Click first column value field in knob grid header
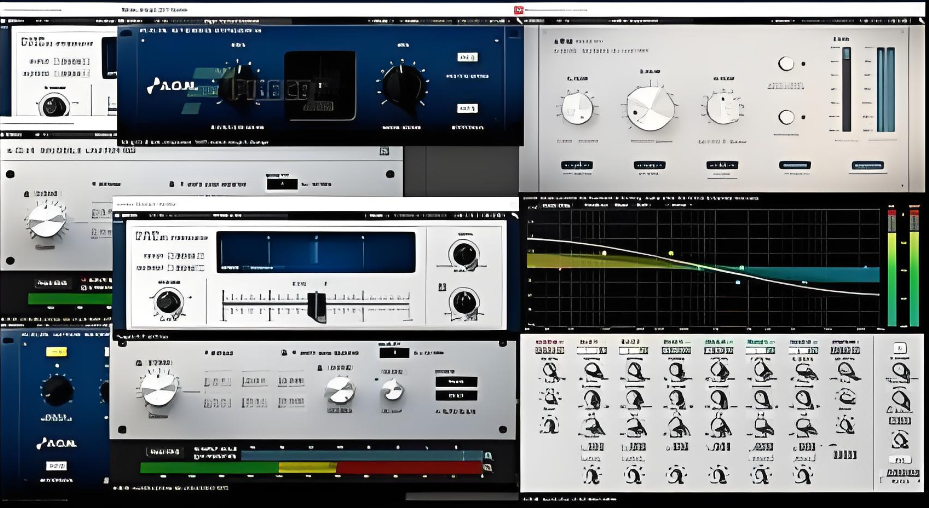The image size is (929, 508). [549, 350]
